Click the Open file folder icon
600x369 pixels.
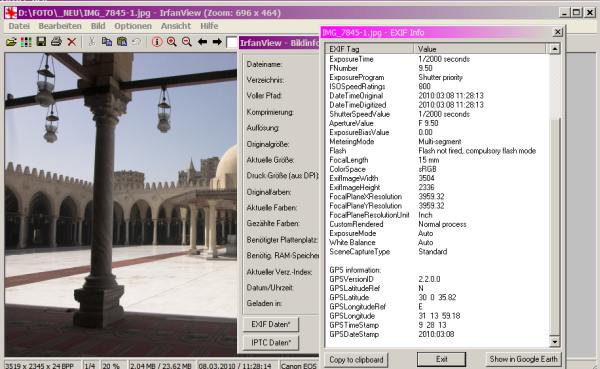pyautogui.click(x=11, y=42)
